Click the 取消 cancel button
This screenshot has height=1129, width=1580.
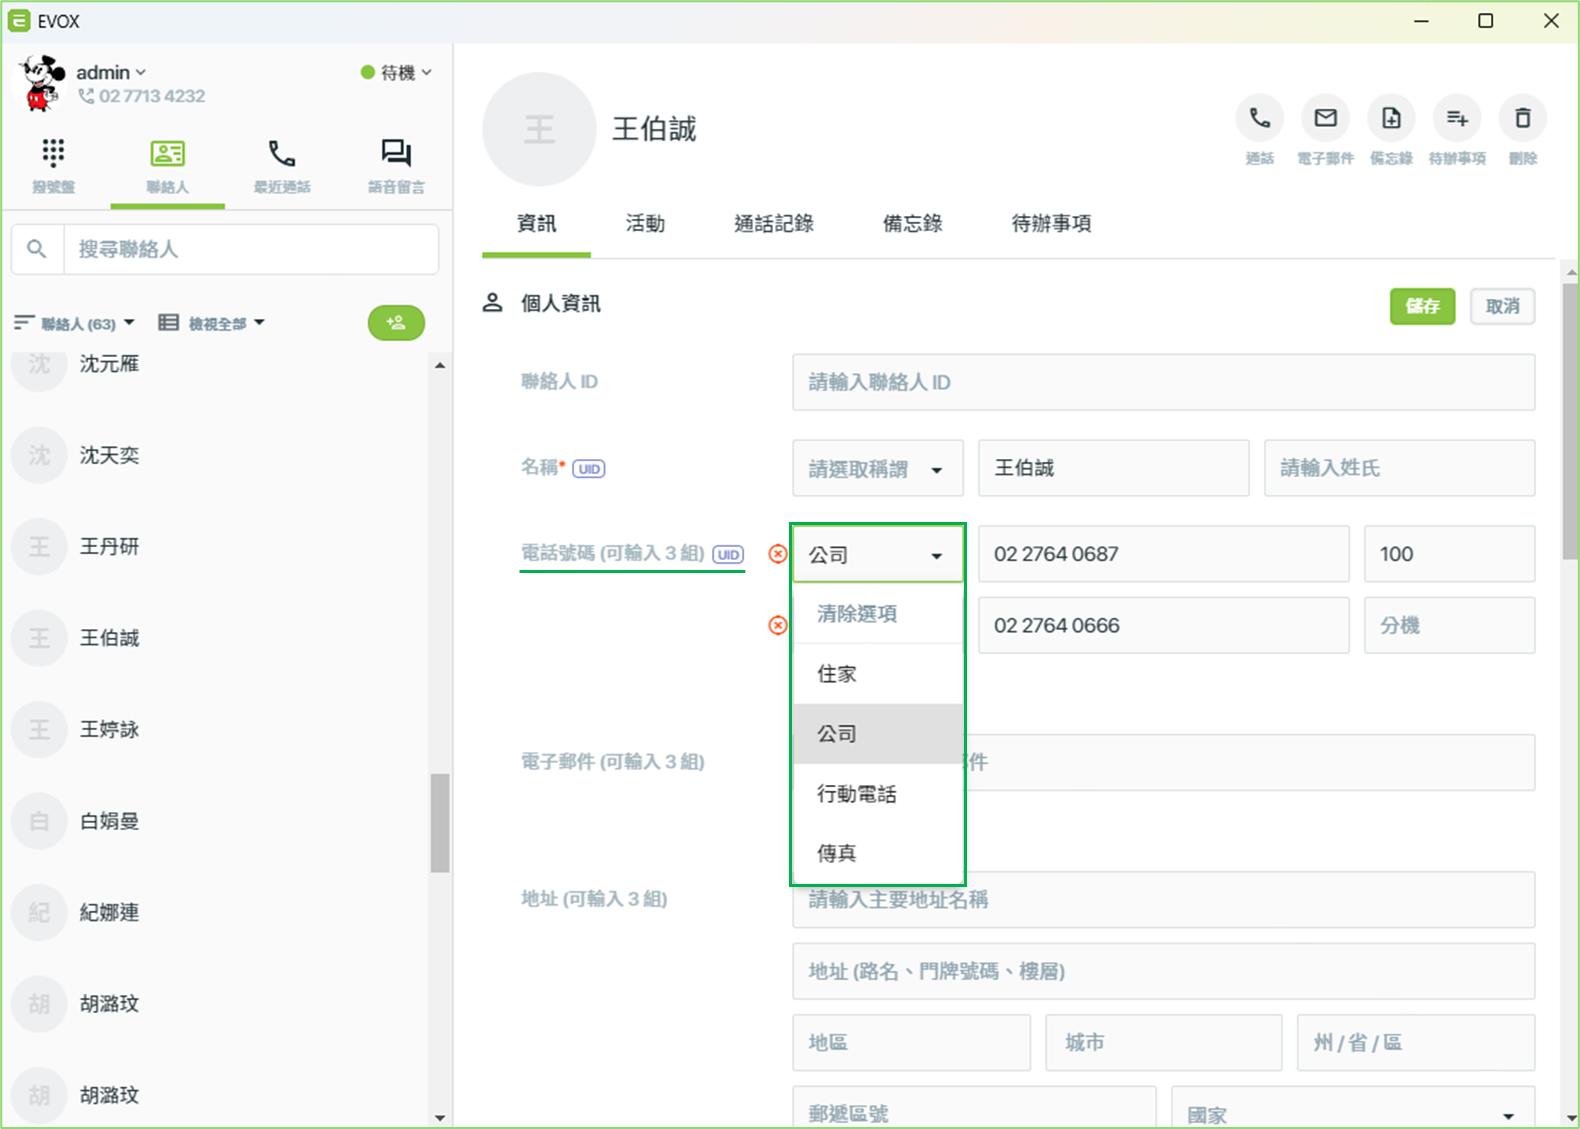1502,306
